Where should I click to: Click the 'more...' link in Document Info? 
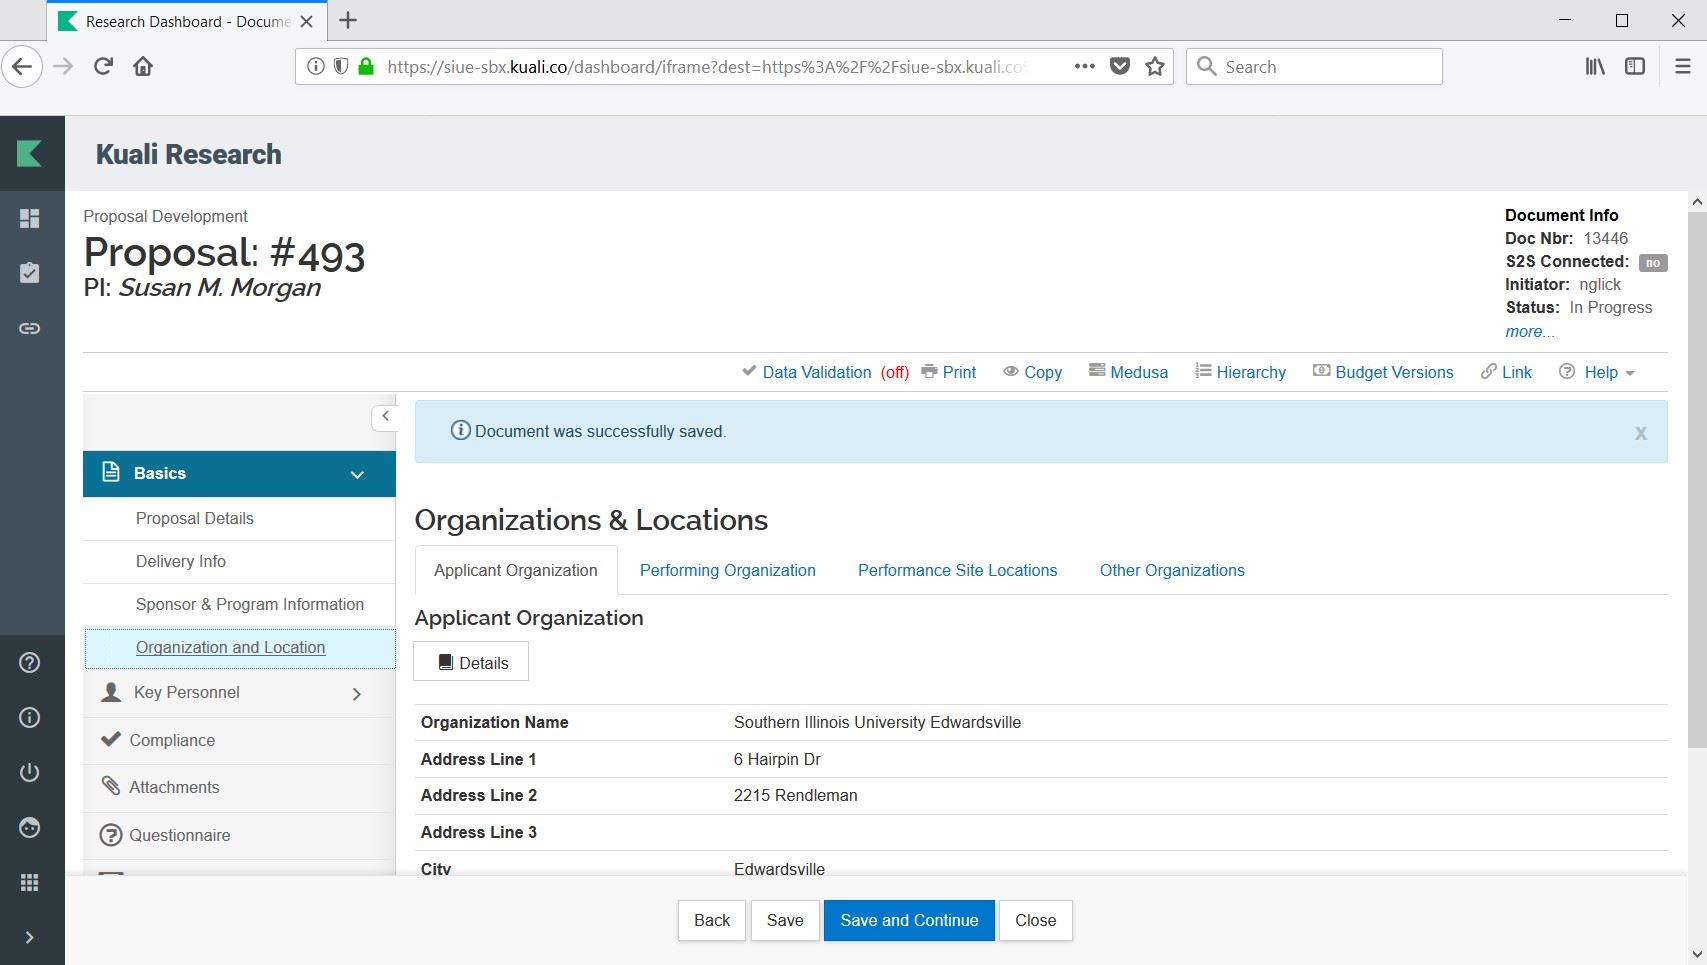click(1529, 332)
